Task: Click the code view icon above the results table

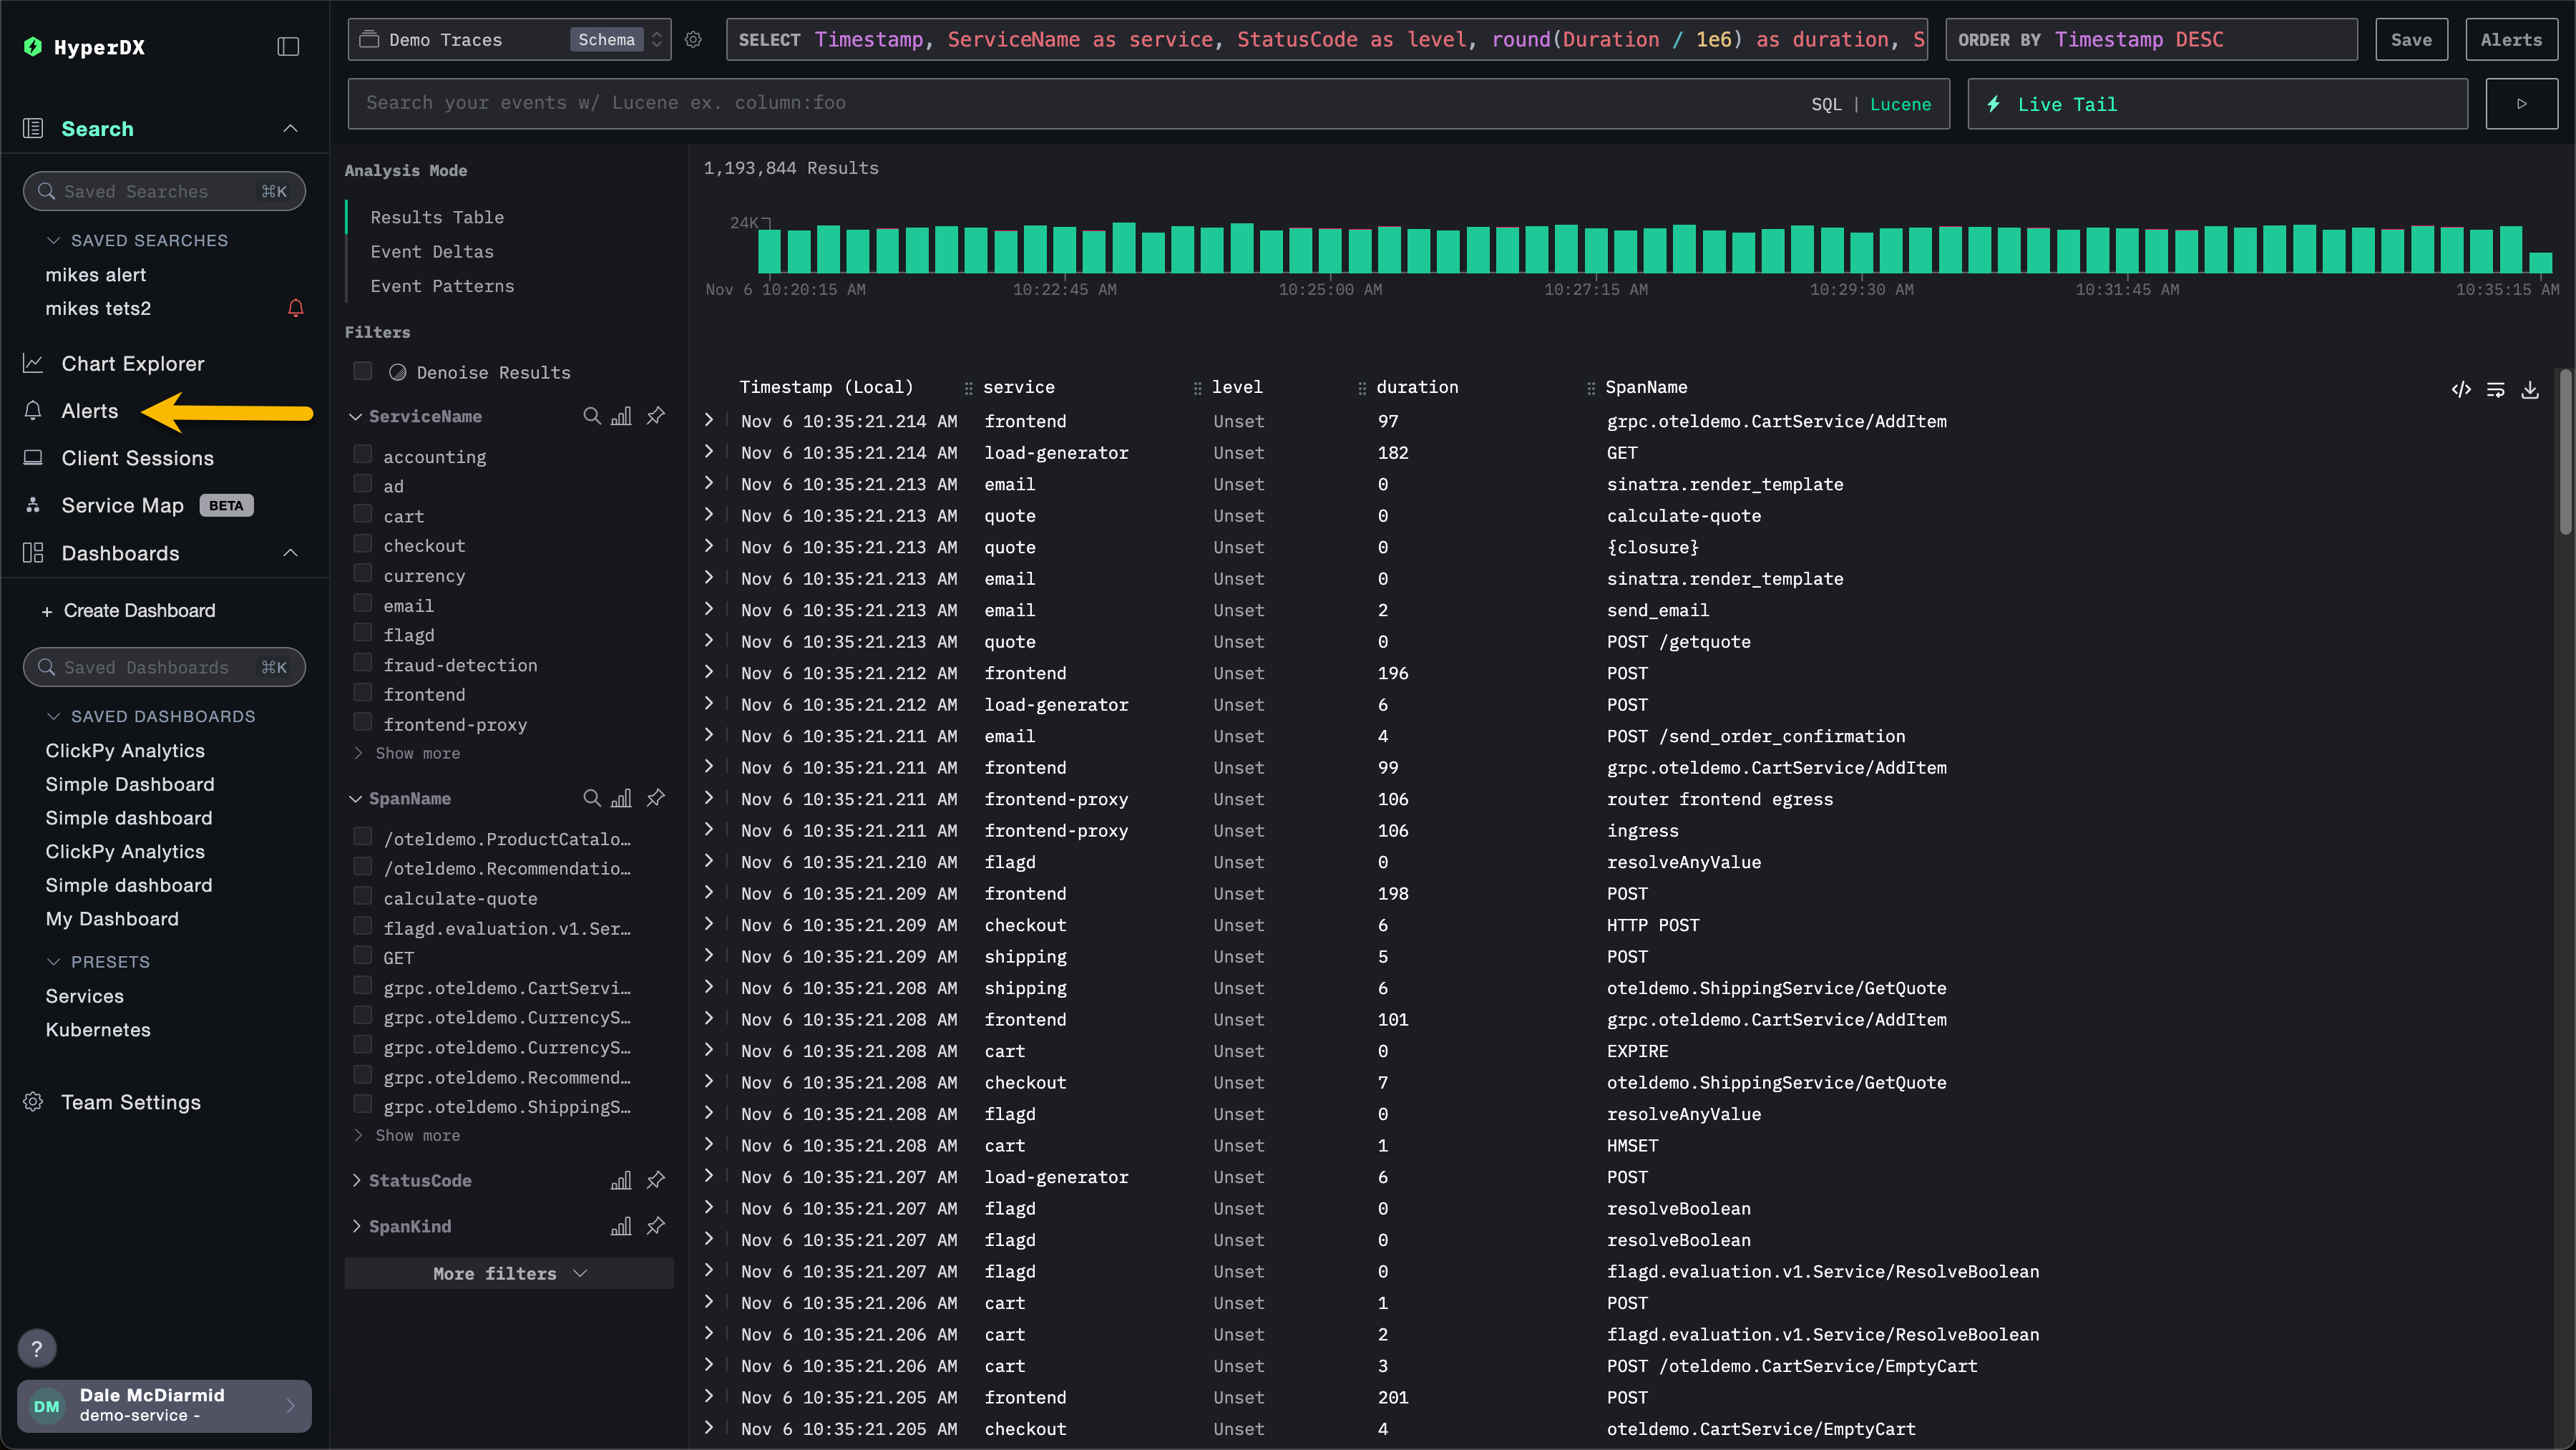Action: point(2462,389)
